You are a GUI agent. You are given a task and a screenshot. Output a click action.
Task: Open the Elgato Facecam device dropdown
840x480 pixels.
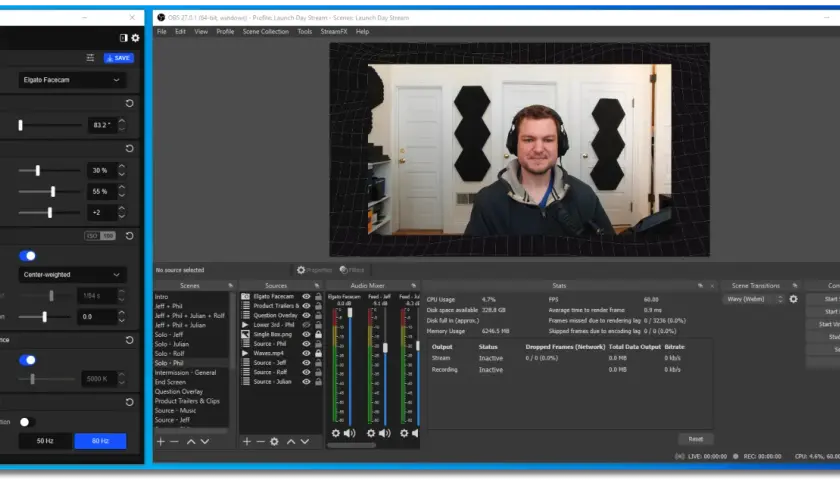click(x=72, y=80)
